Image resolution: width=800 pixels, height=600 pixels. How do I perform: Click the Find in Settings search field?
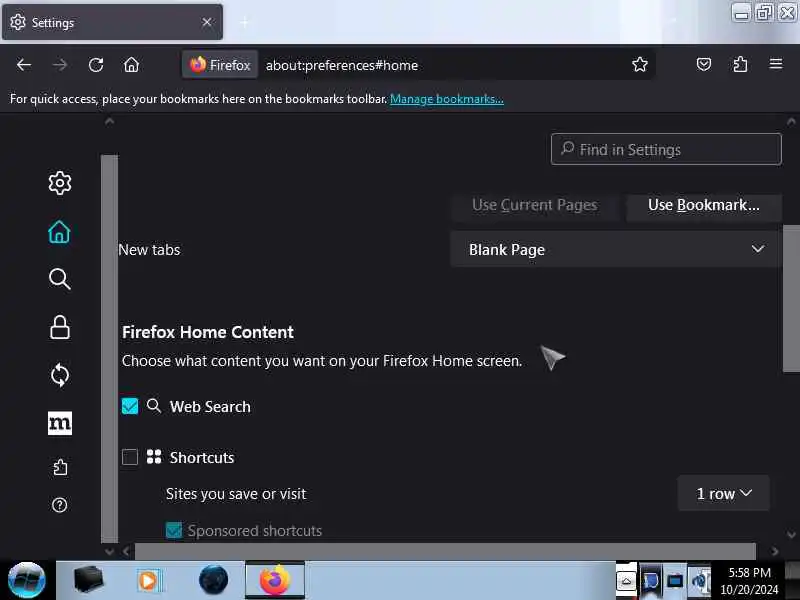[666, 149]
